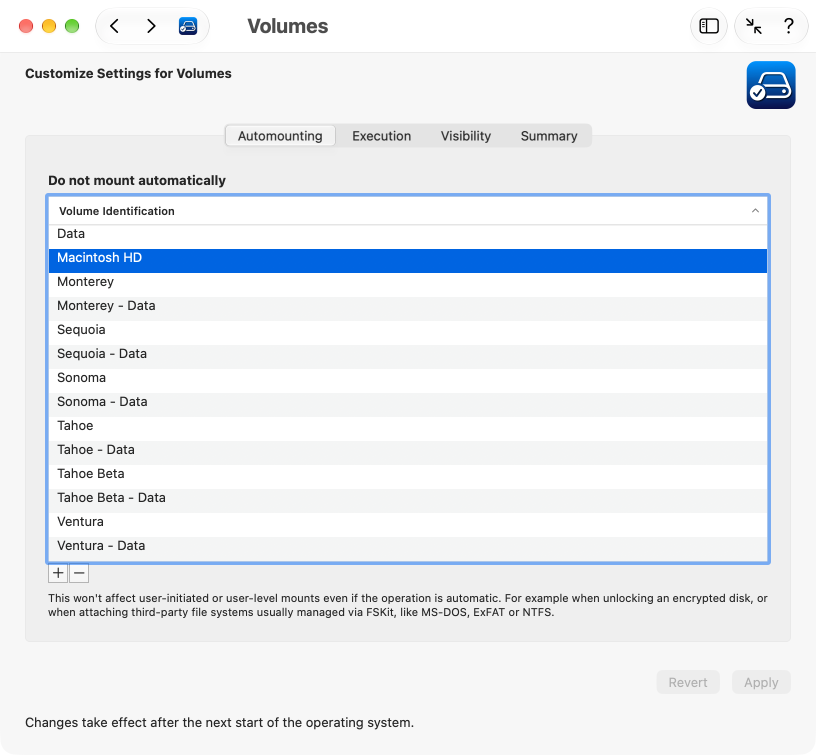Image resolution: width=816 pixels, height=755 pixels.
Task: Zoom window with the green button
Action: pos(72,26)
